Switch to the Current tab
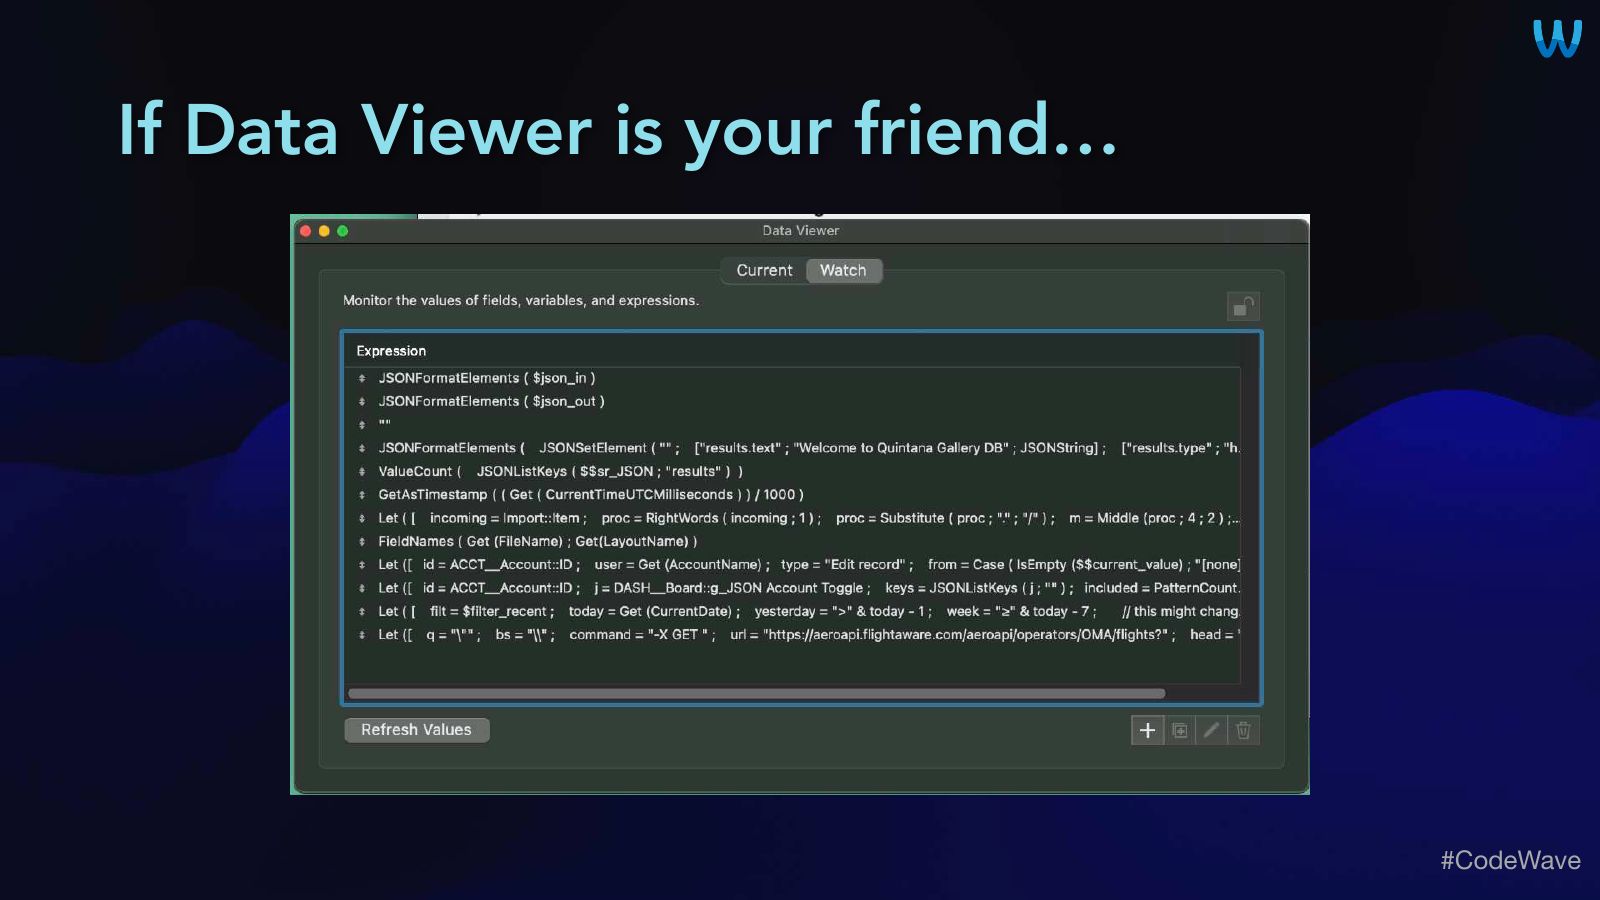The width and height of the screenshot is (1600, 900). click(764, 270)
